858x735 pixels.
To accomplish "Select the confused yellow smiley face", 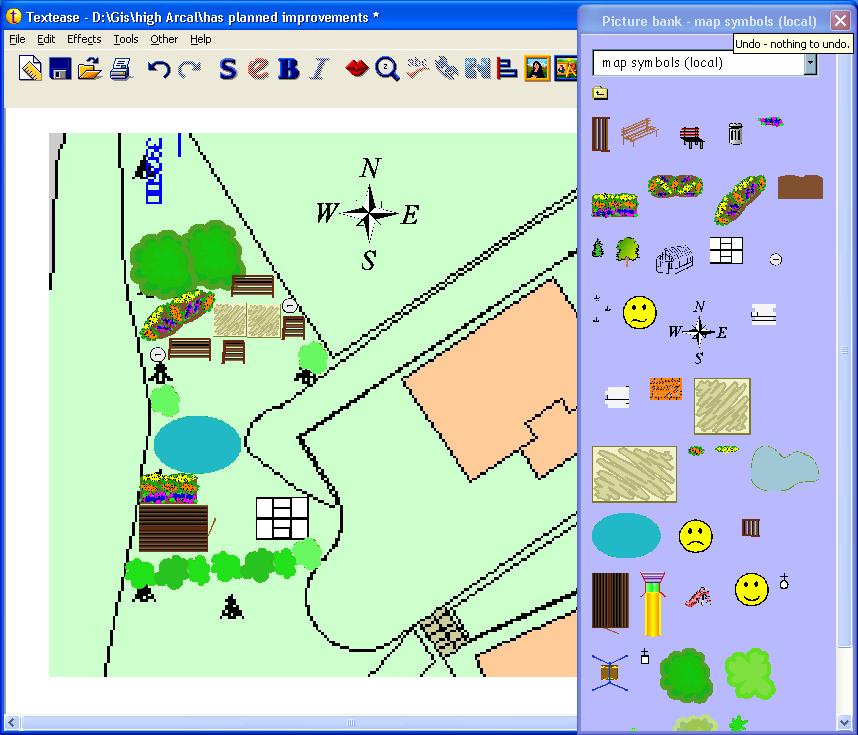I will [639, 312].
